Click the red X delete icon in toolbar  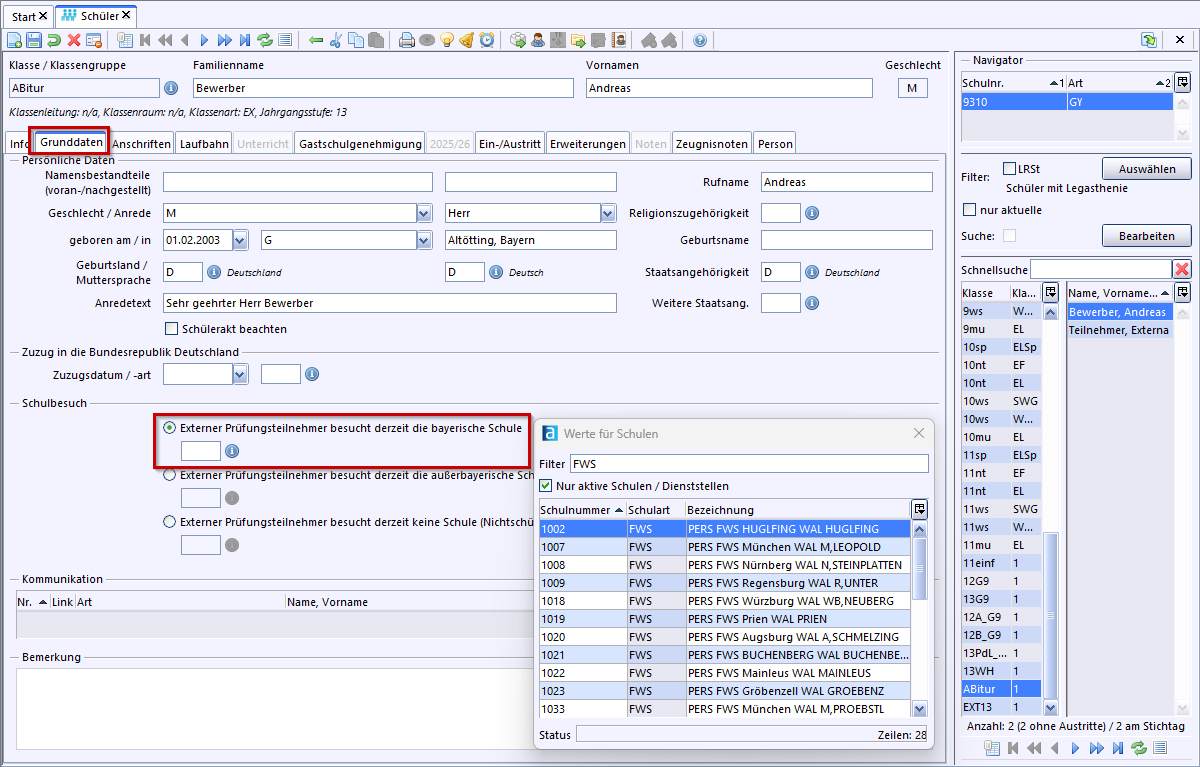(x=74, y=40)
